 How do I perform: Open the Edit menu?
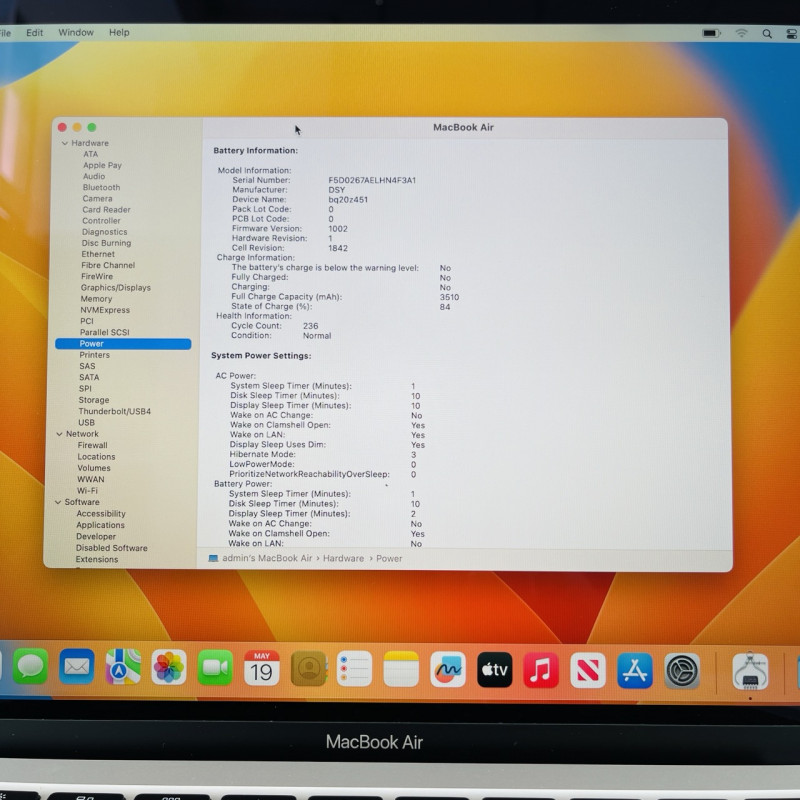tap(35, 33)
